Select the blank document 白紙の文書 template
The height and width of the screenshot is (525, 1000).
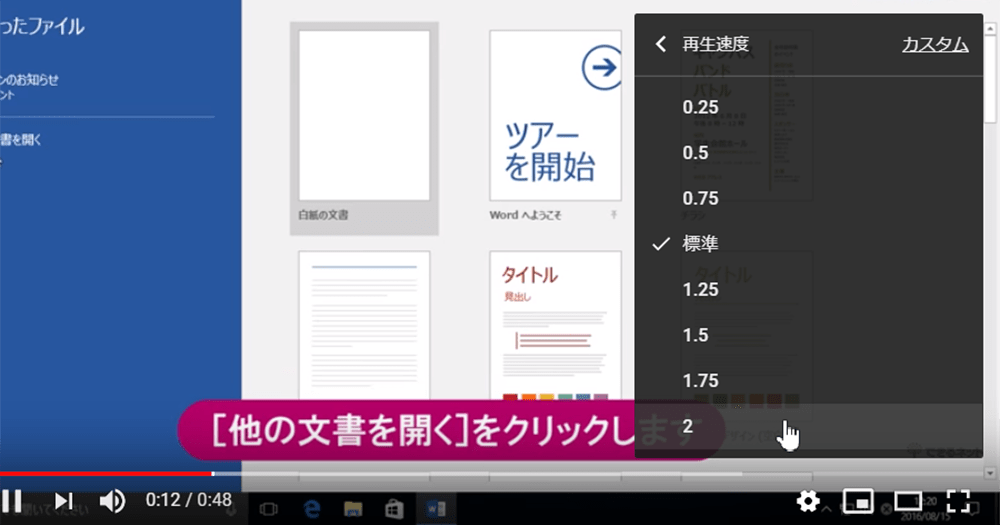click(x=364, y=128)
